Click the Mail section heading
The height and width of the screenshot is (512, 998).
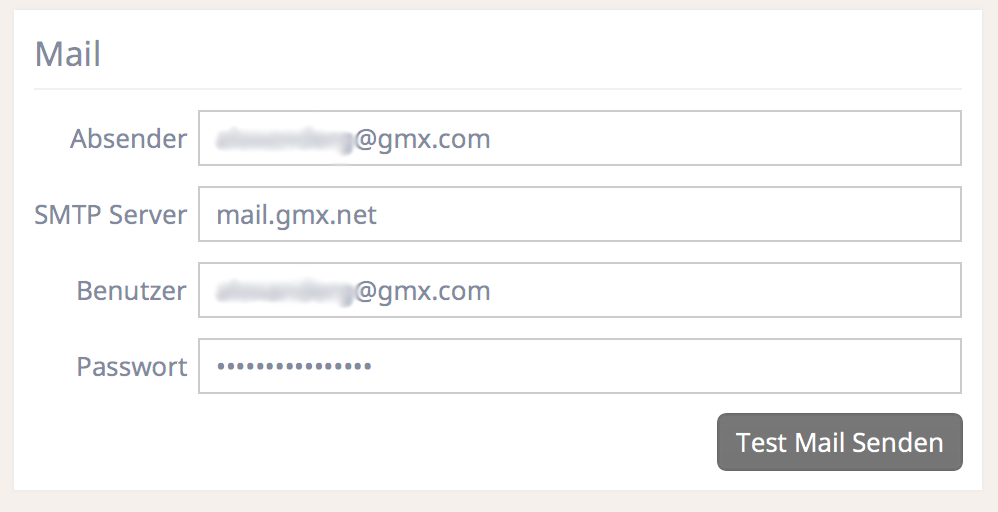tap(67, 53)
